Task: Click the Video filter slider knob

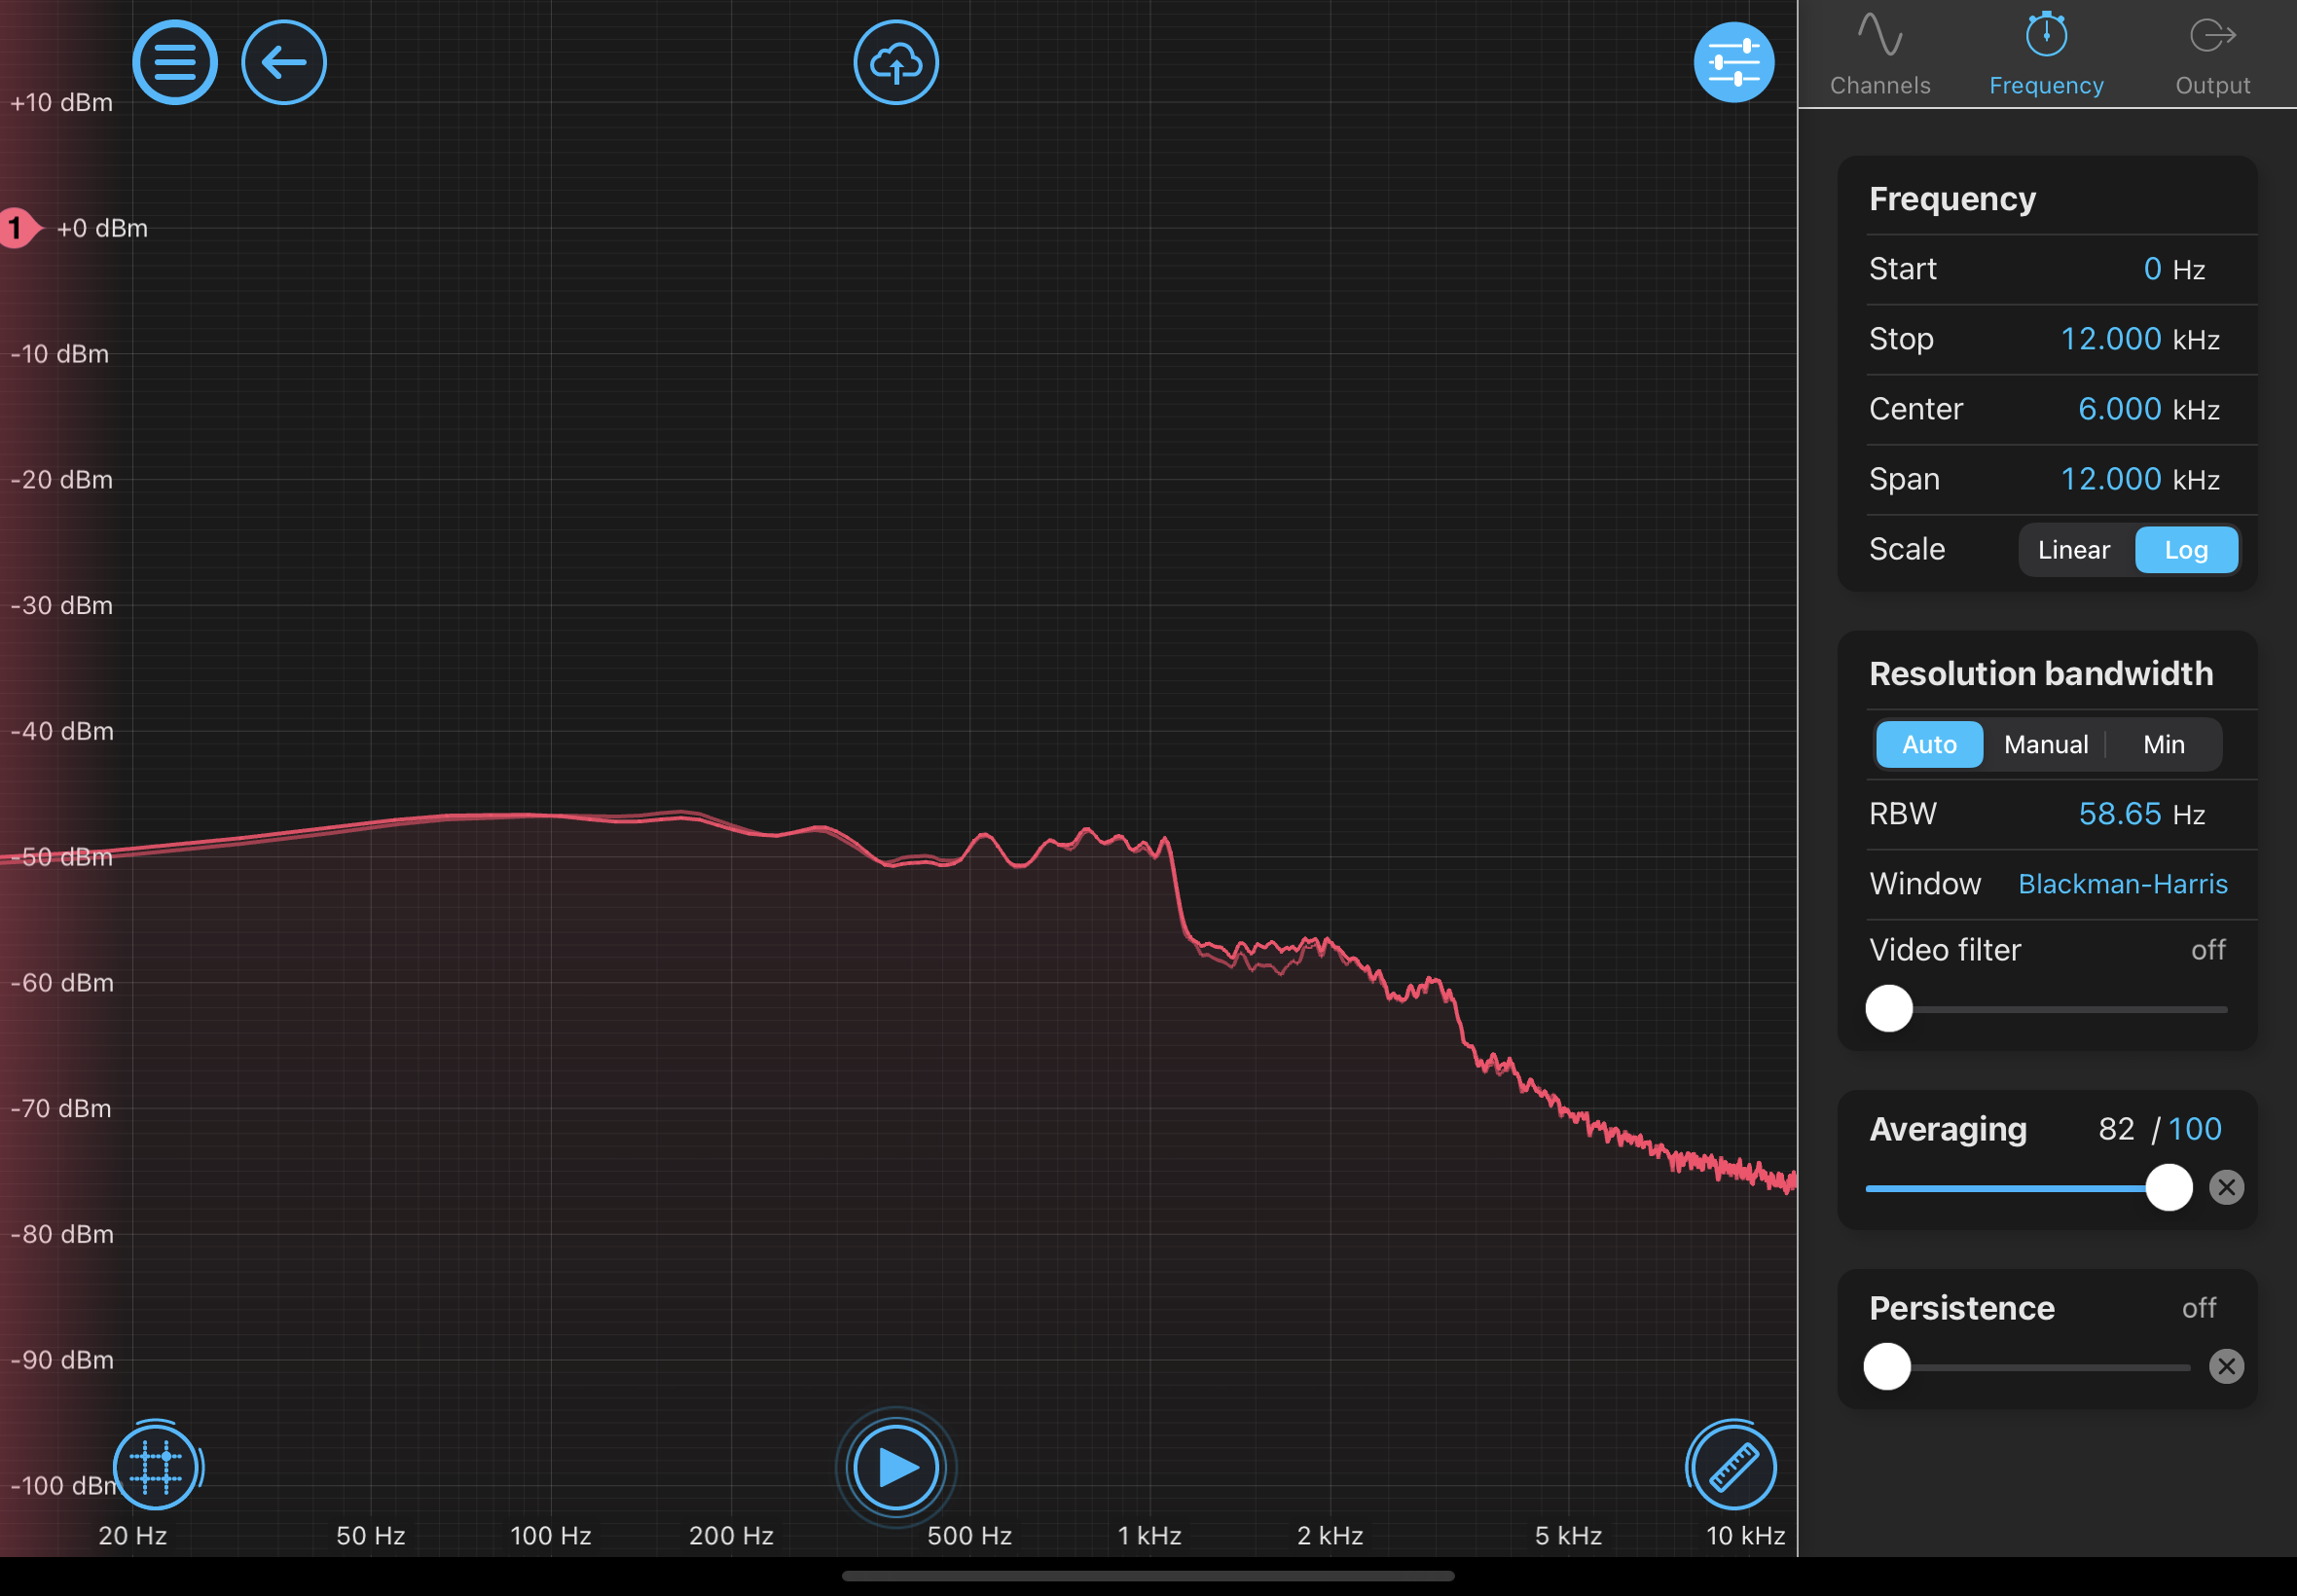Action: point(1889,1009)
